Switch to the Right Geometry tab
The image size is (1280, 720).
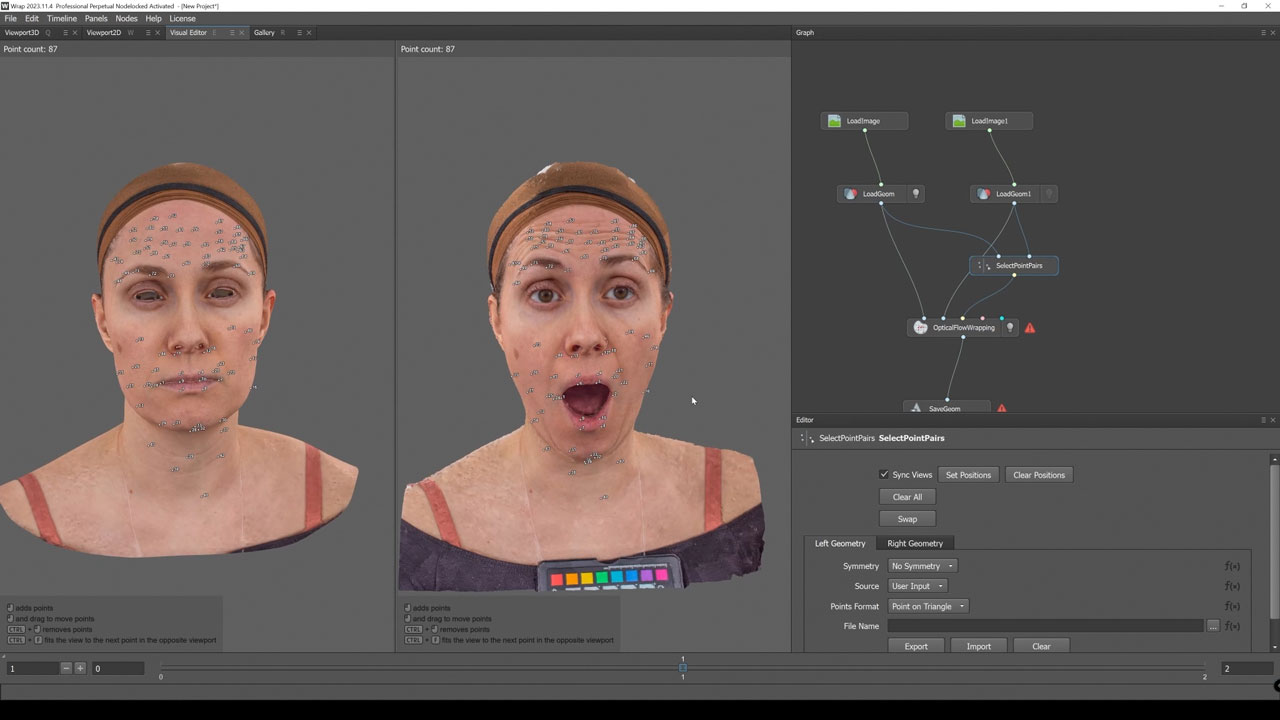point(915,543)
